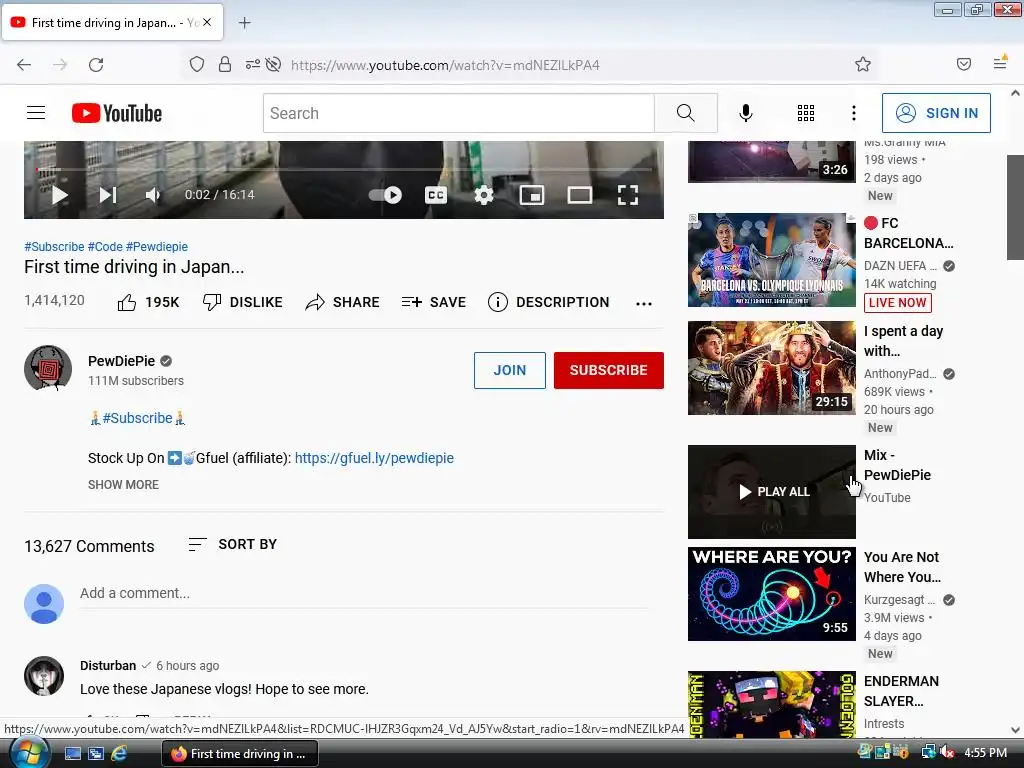Reload the current page
Image resolution: width=1024 pixels, height=768 pixels.
[x=96, y=65]
